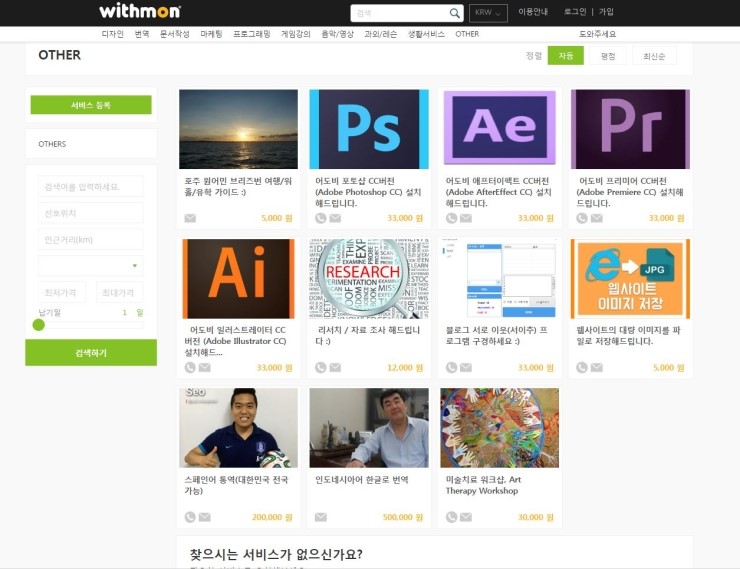Click mail icon on Brisbane travel guide card
The image size is (740, 569).
(190, 218)
